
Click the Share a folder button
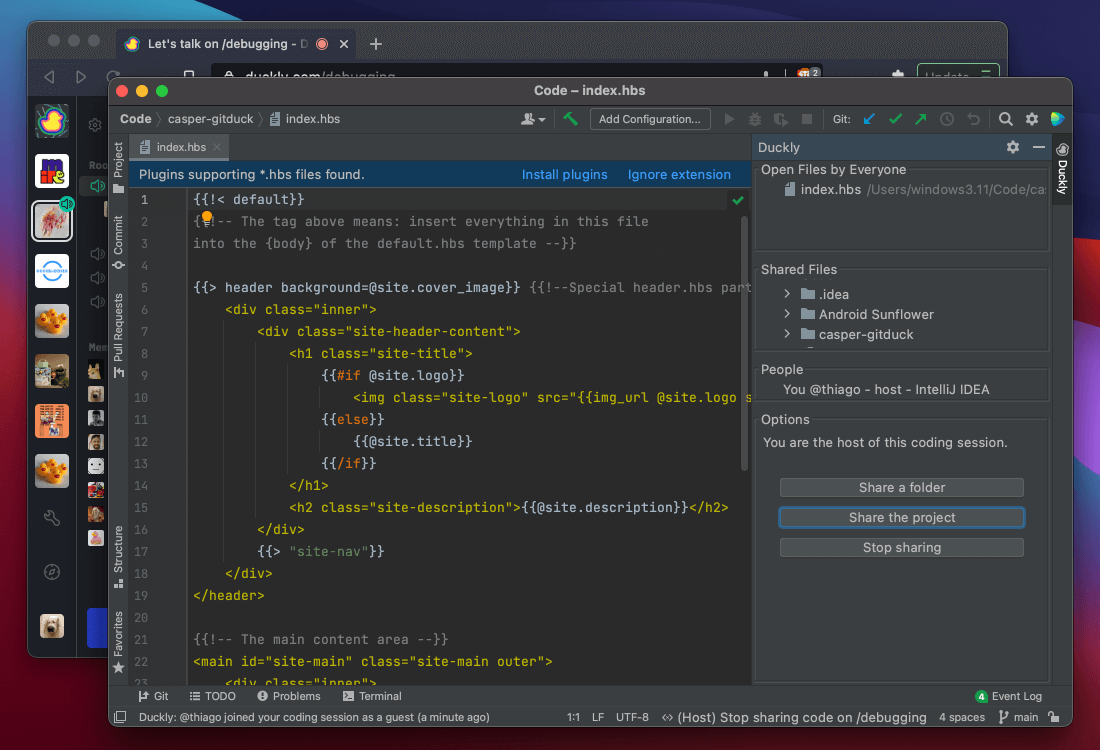tap(901, 487)
